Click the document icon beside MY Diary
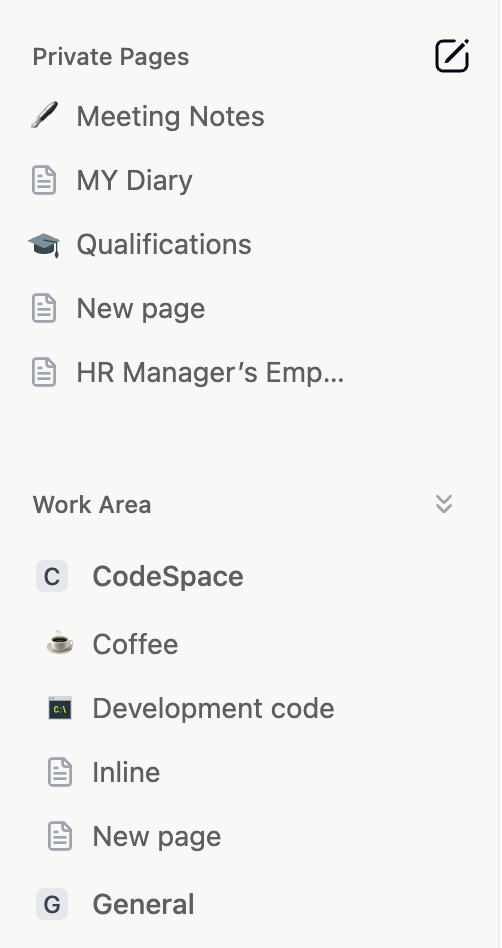 point(44,180)
